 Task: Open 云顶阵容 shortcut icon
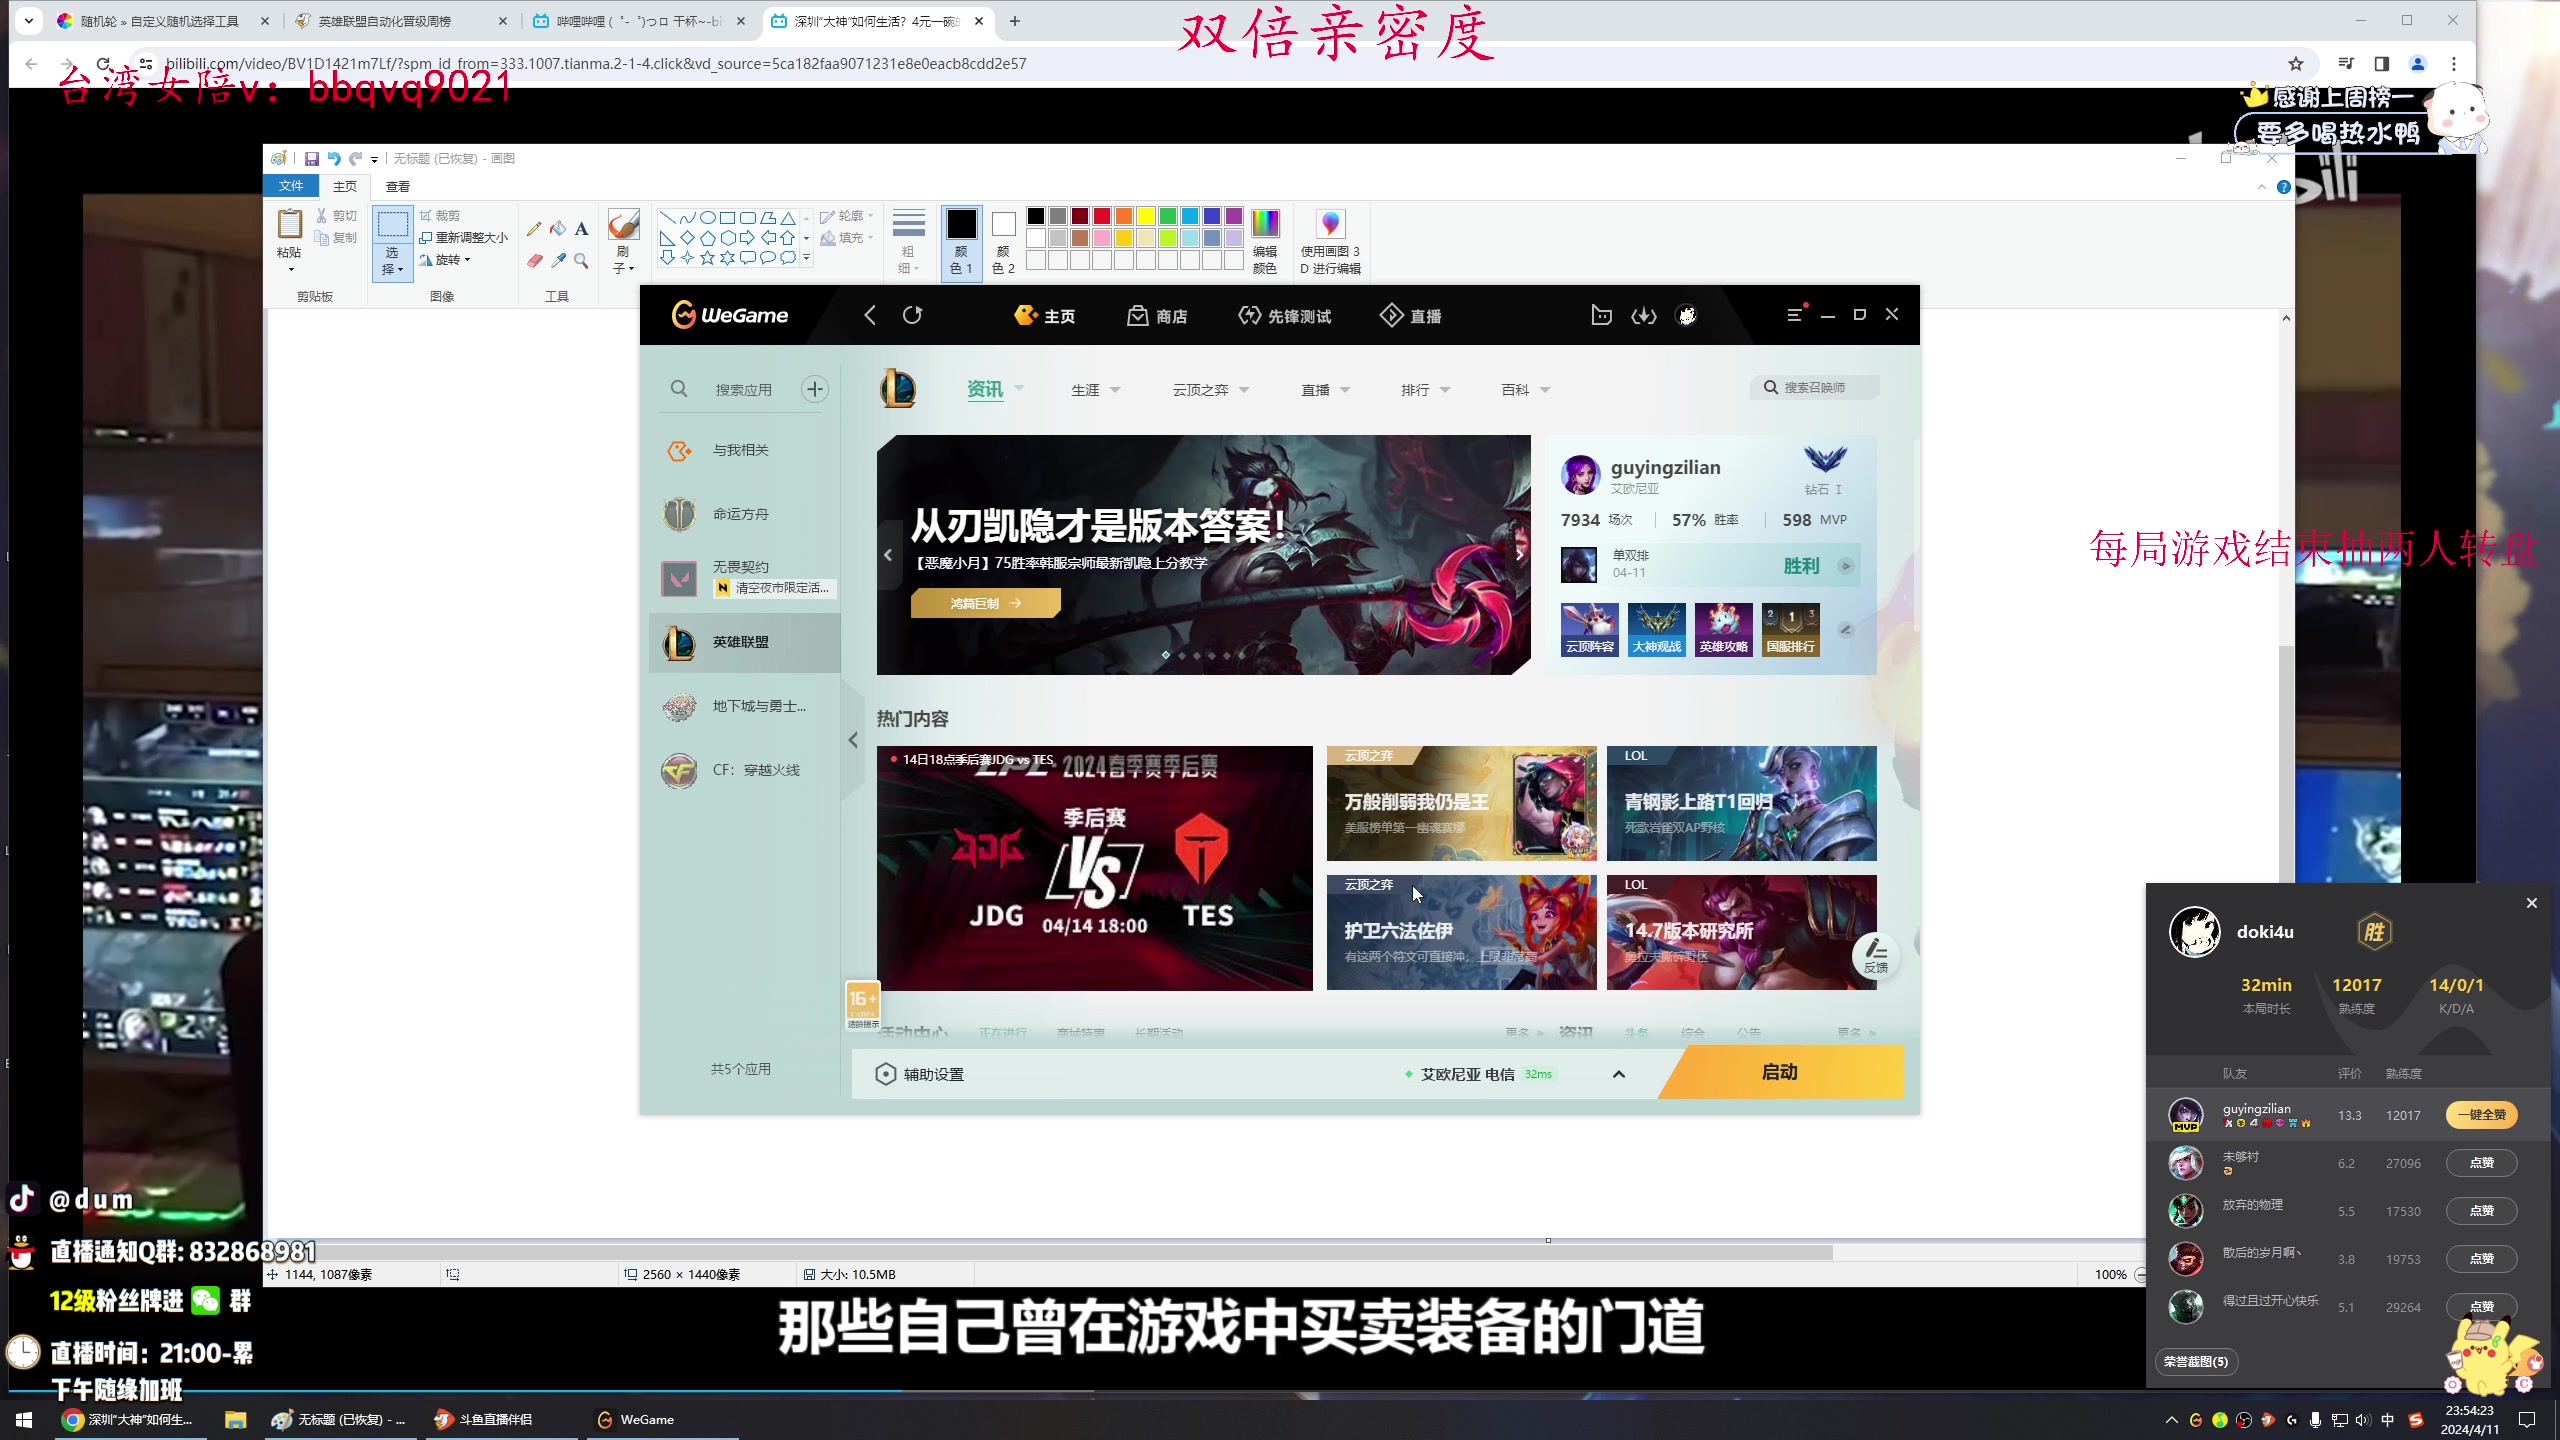tap(1589, 630)
